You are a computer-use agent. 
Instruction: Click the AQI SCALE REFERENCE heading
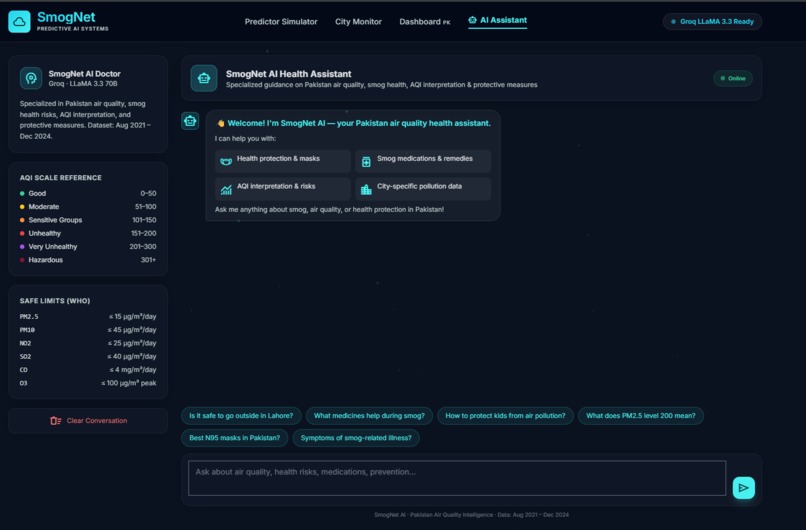click(61, 178)
